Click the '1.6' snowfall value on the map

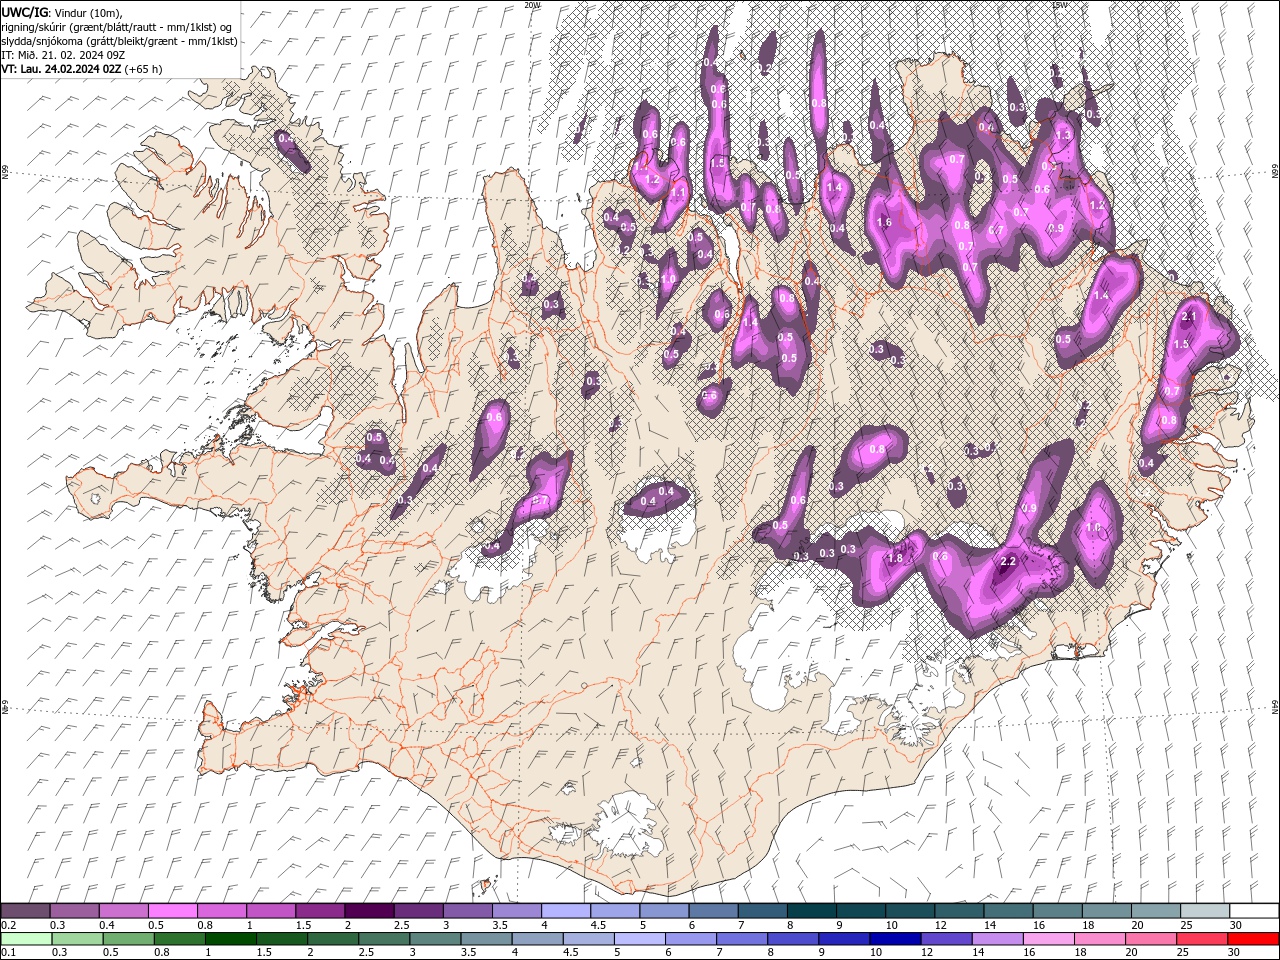(884, 222)
